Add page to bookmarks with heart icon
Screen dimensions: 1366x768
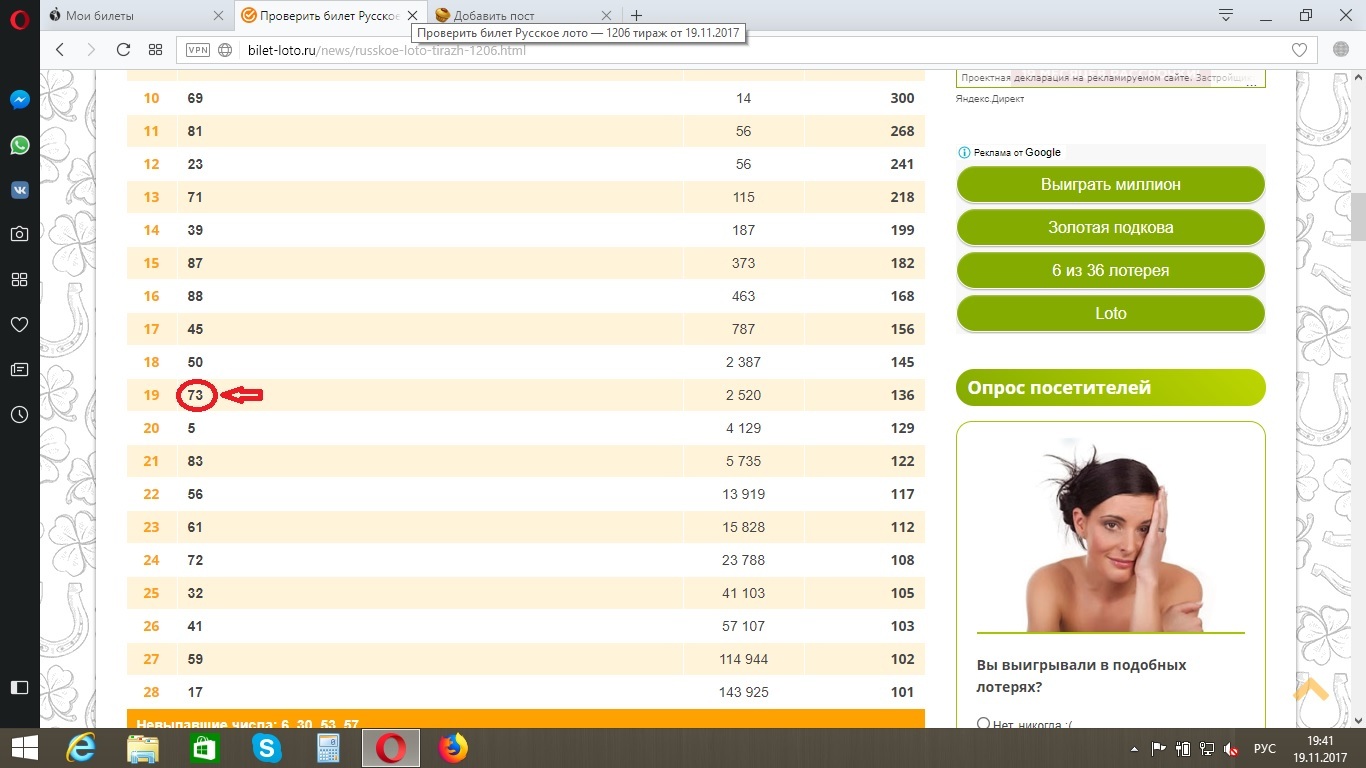coord(1299,50)
